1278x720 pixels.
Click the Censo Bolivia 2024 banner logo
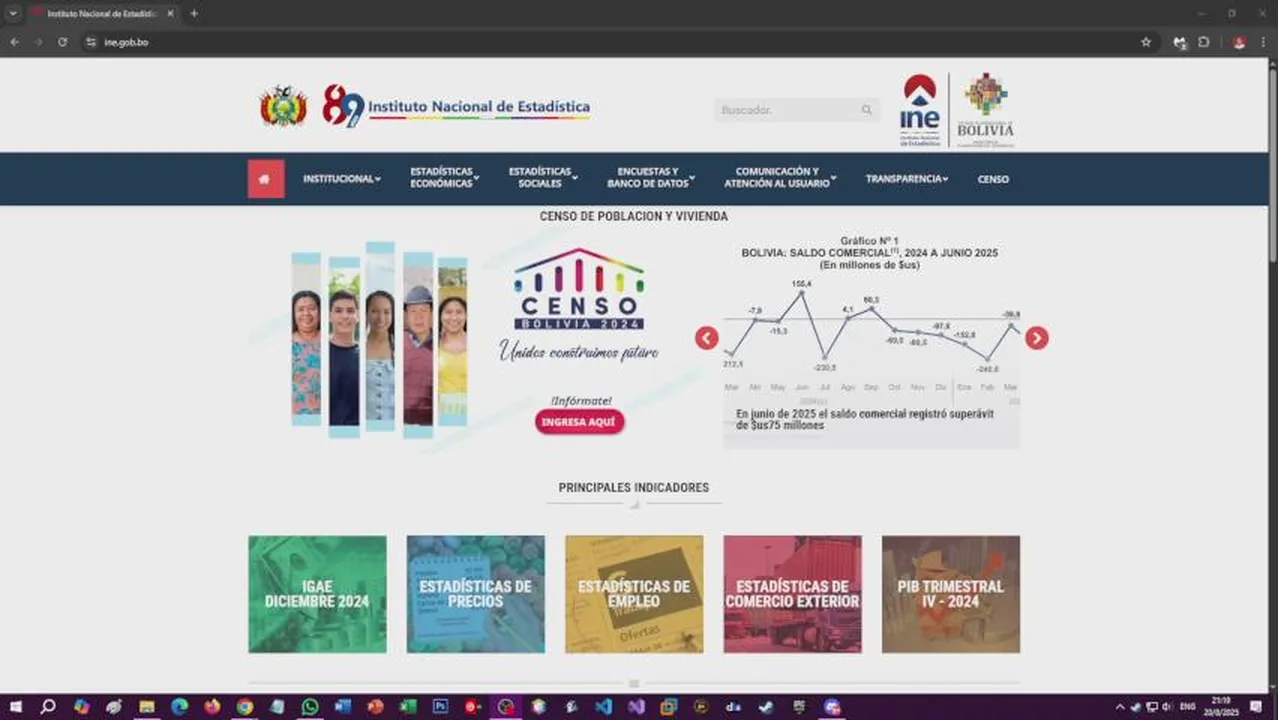point(579,290)
